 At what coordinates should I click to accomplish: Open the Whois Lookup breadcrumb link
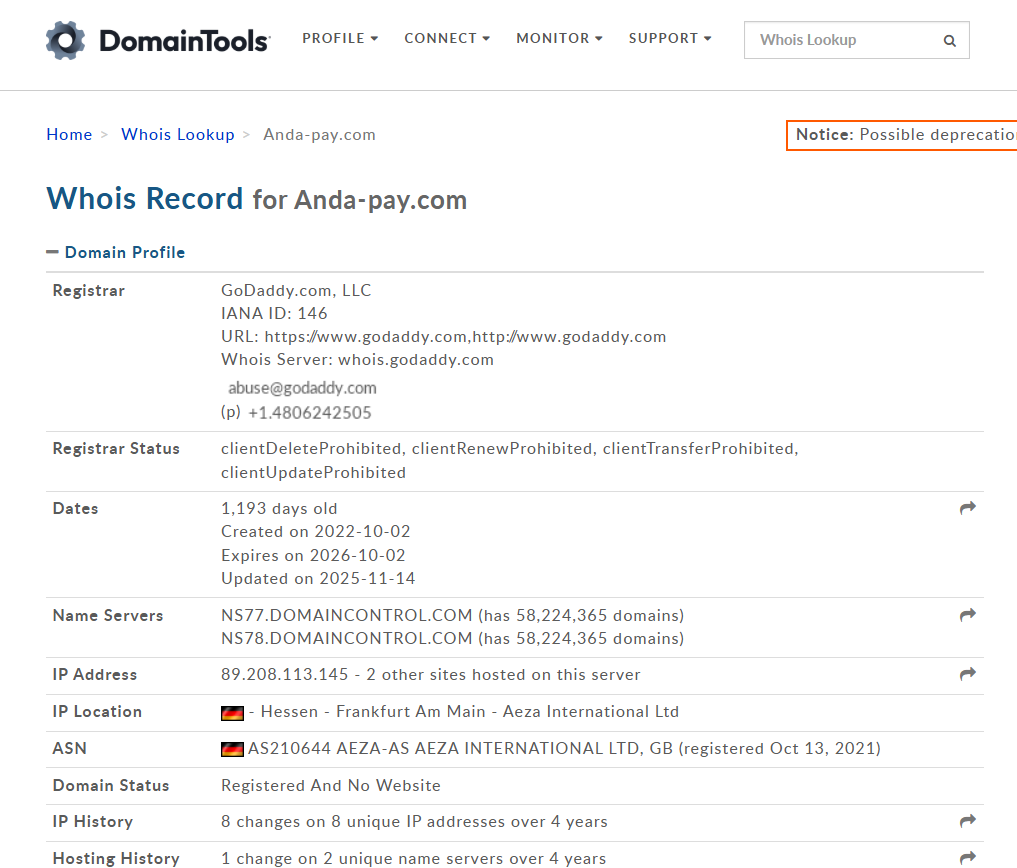click(177, 134)
